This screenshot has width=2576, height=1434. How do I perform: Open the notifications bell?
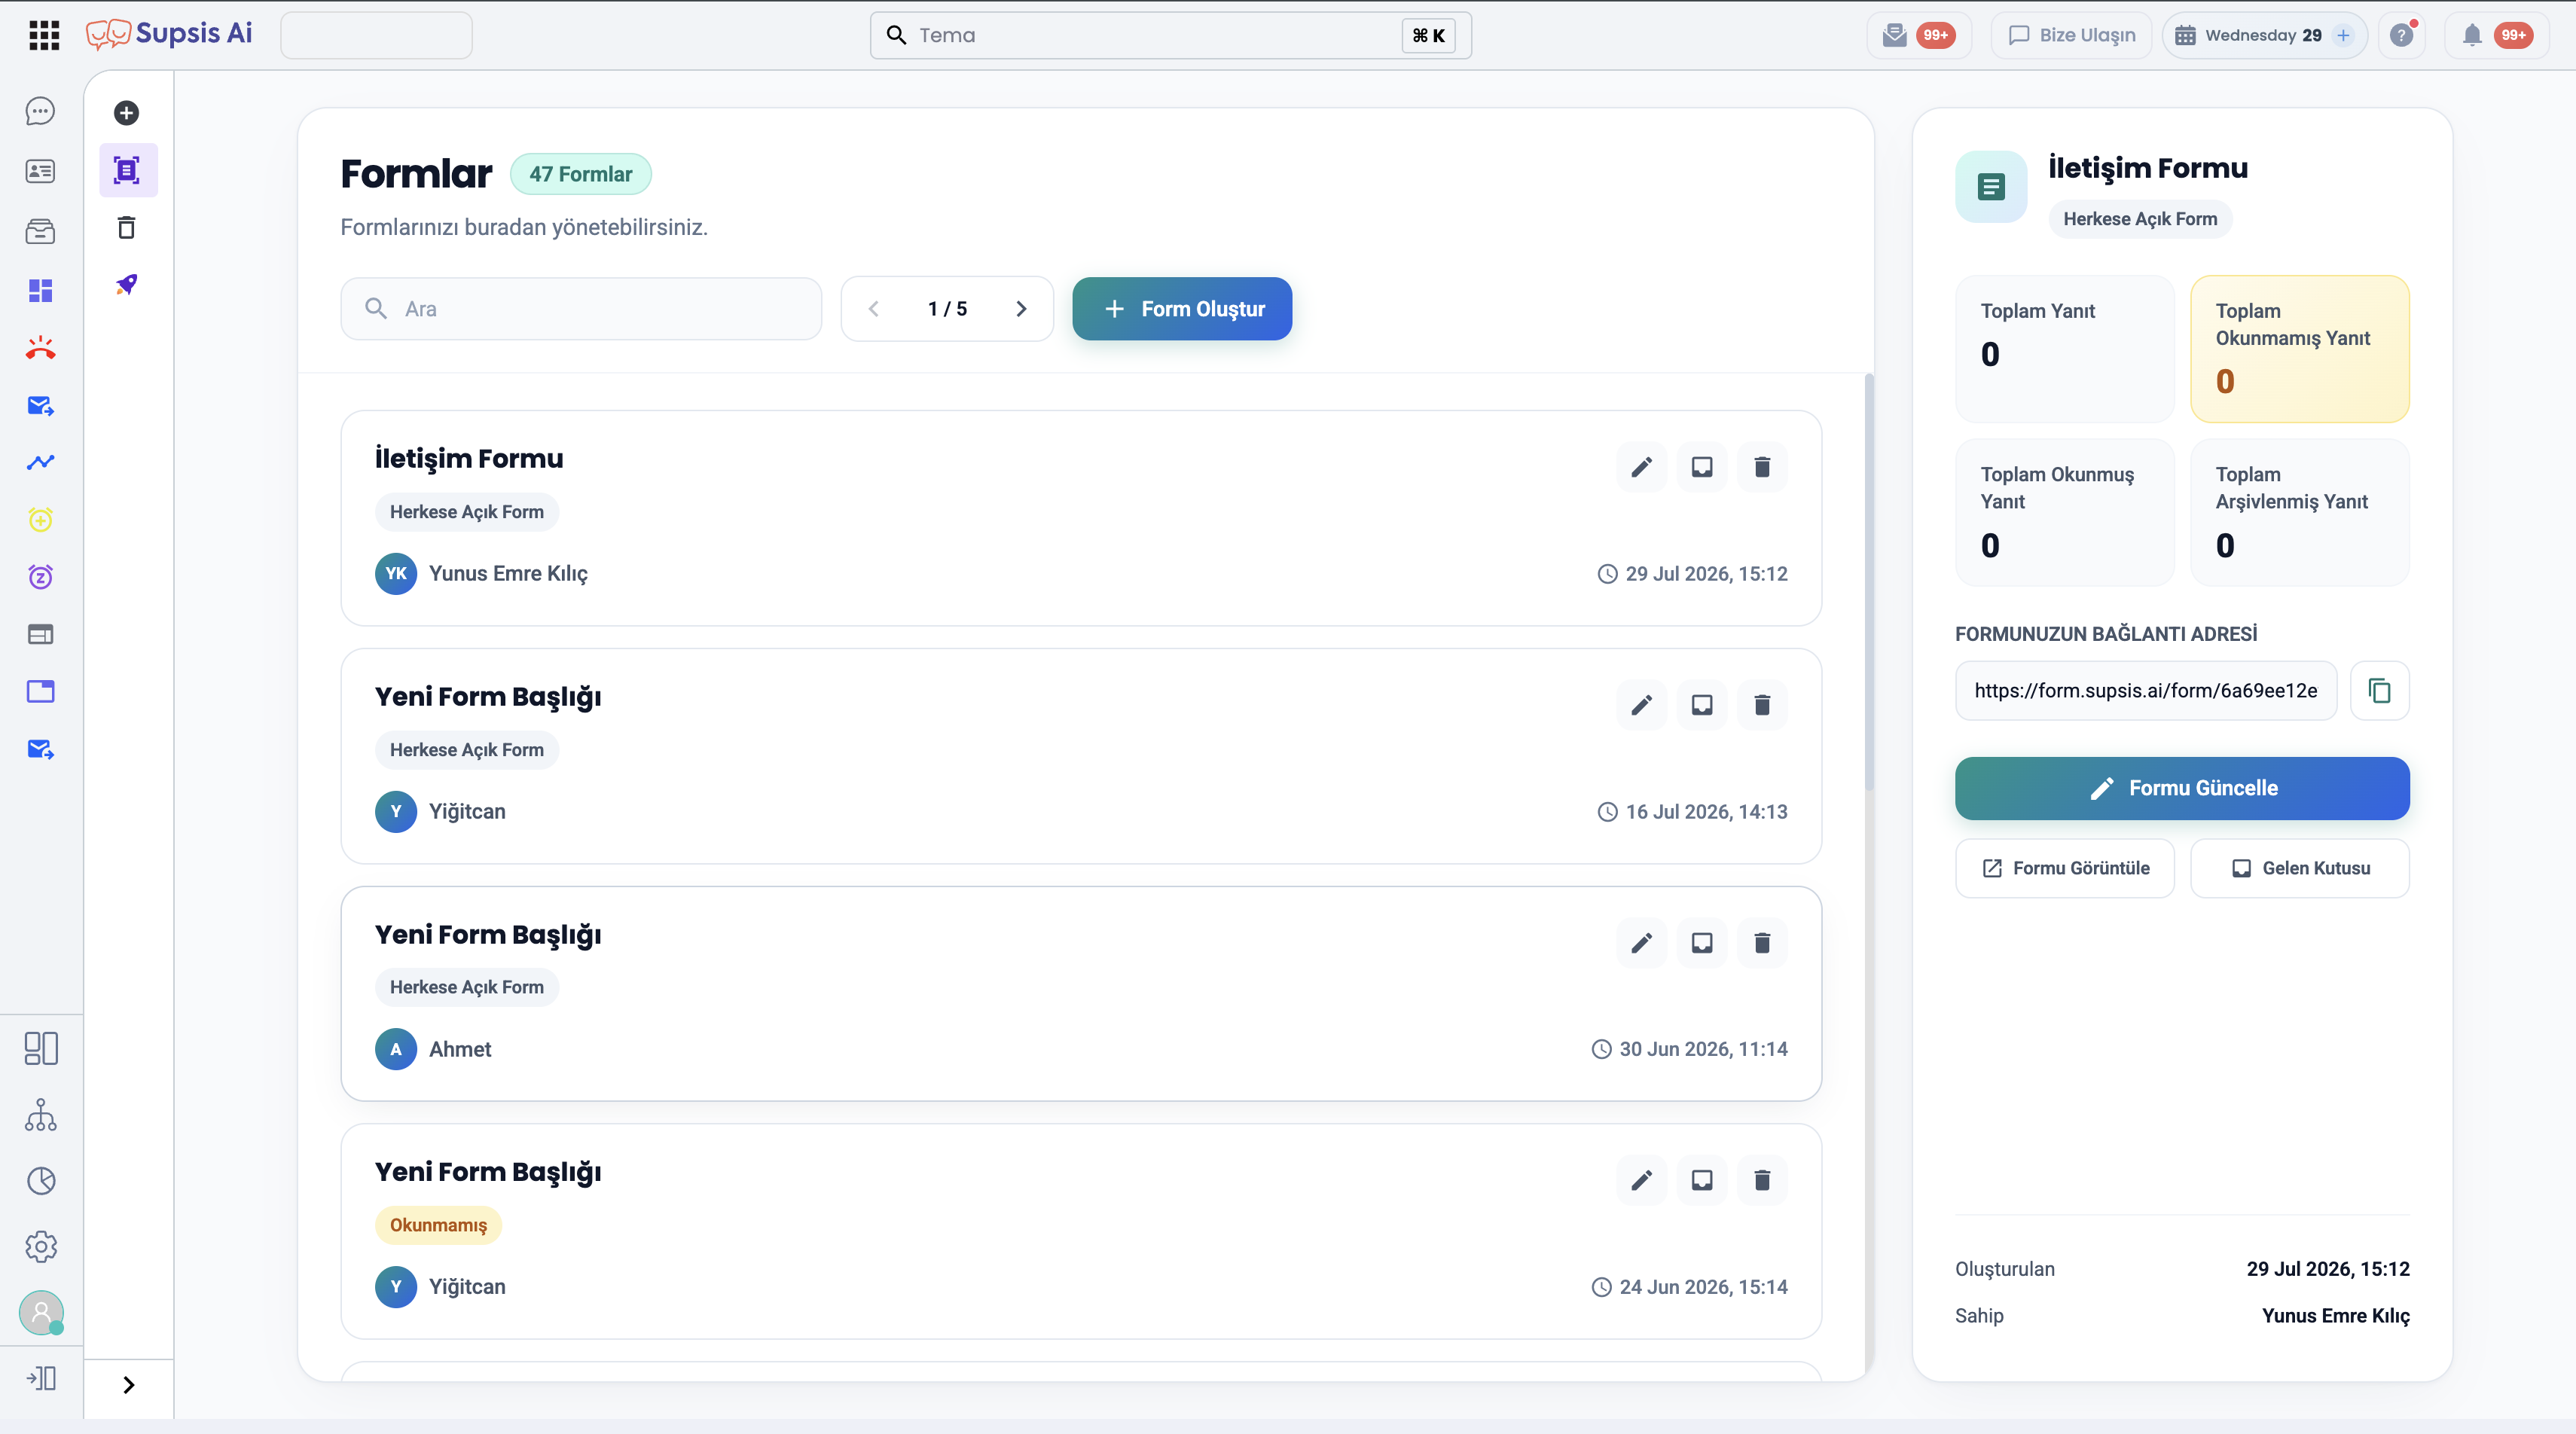(2472, 36)
